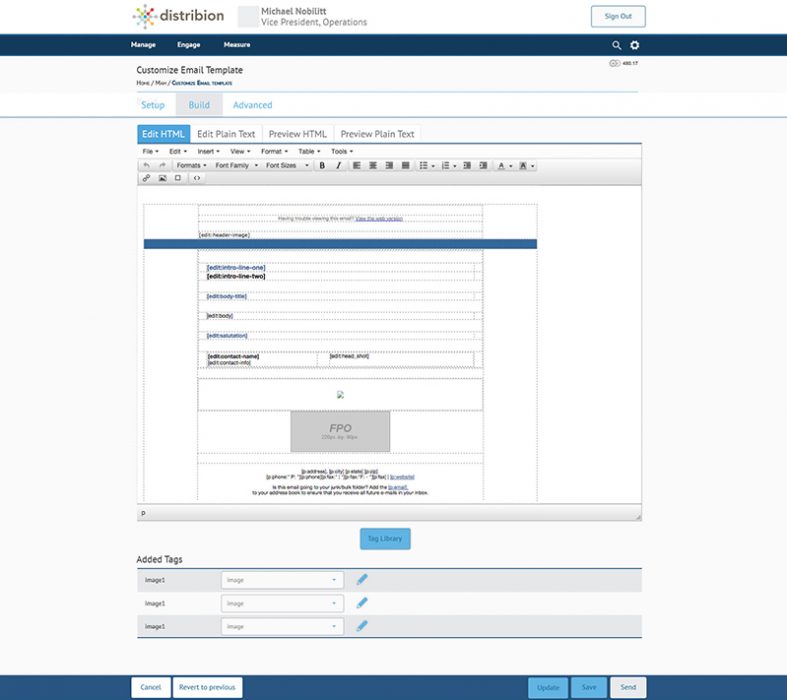Insert a link using the link icon
Image resolution: width=787 pixels, height=700 pixels.
tap(147, 178)
